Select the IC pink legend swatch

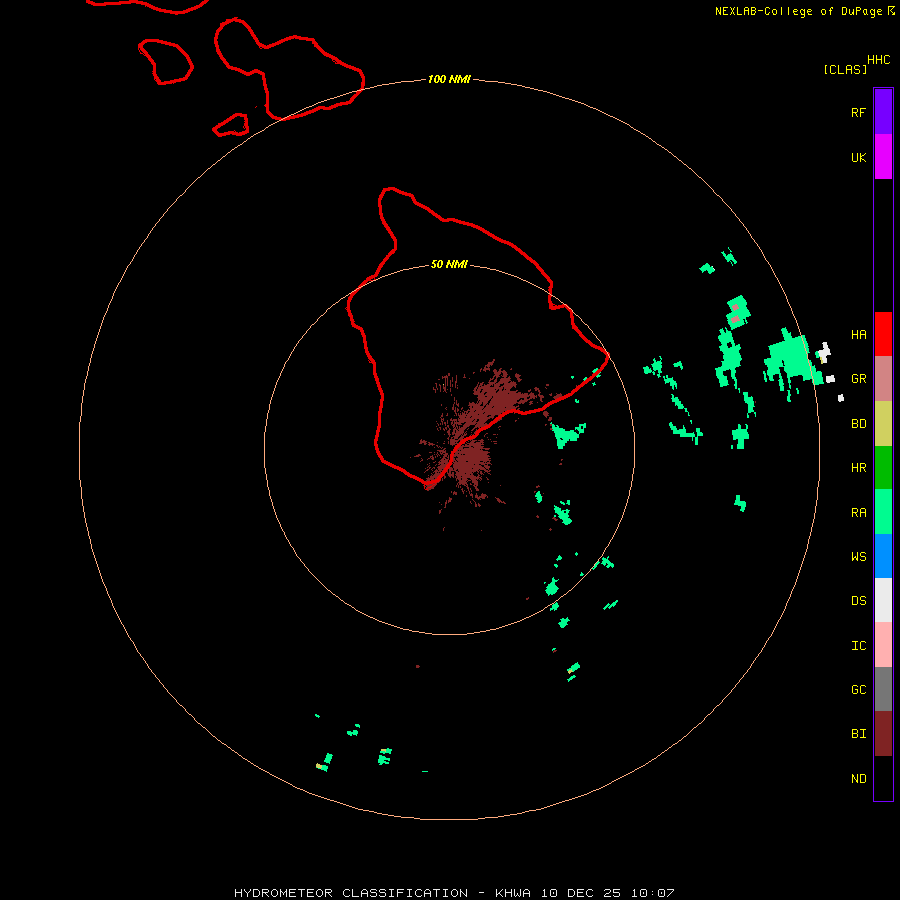point(883,645)
